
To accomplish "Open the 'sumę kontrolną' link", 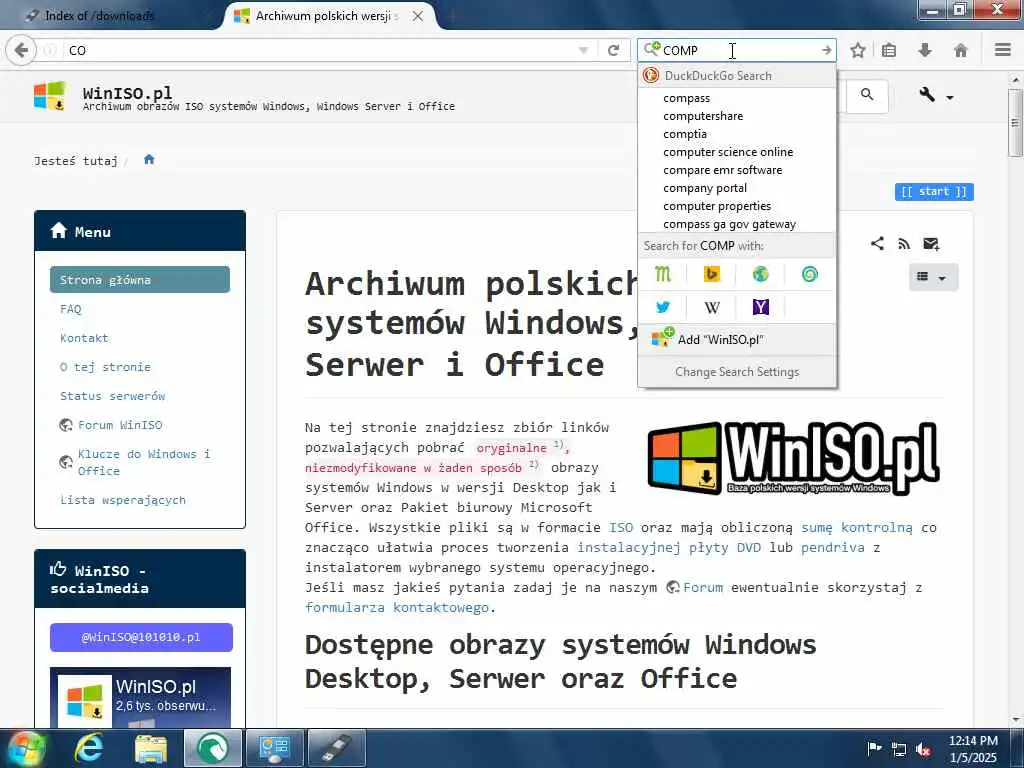I will (x=857, y=528).
